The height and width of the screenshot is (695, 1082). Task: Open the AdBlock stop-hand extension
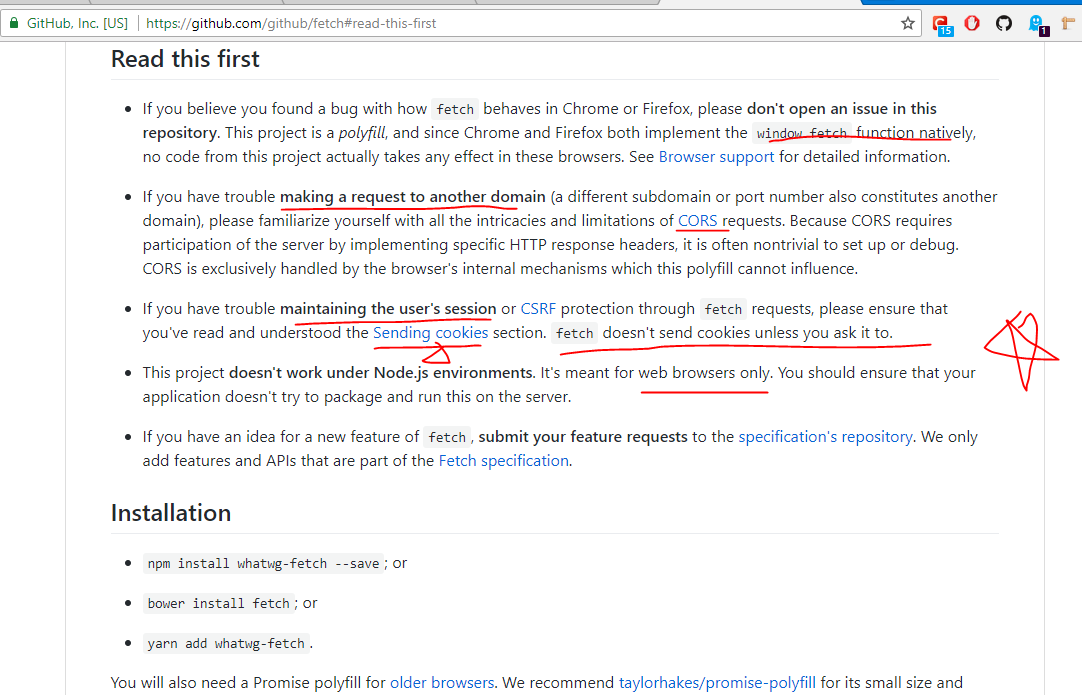[972, 23]
